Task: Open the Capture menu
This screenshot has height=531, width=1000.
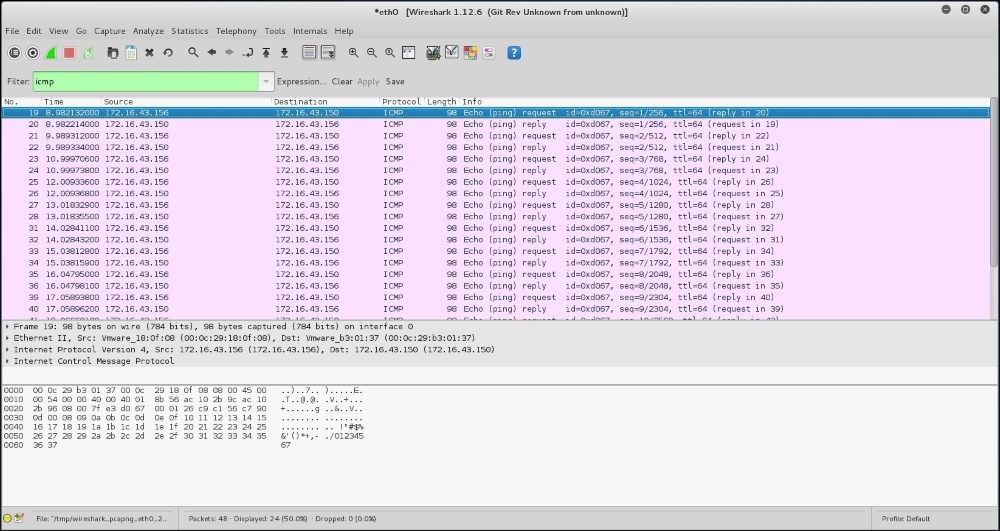Action: [x=110, y=31]
